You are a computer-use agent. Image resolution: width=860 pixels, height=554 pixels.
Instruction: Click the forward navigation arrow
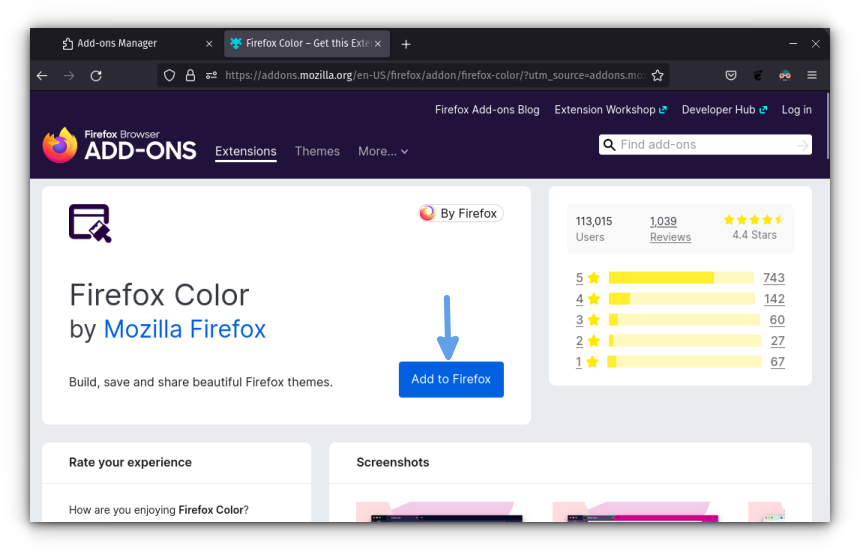click(69, 76)
